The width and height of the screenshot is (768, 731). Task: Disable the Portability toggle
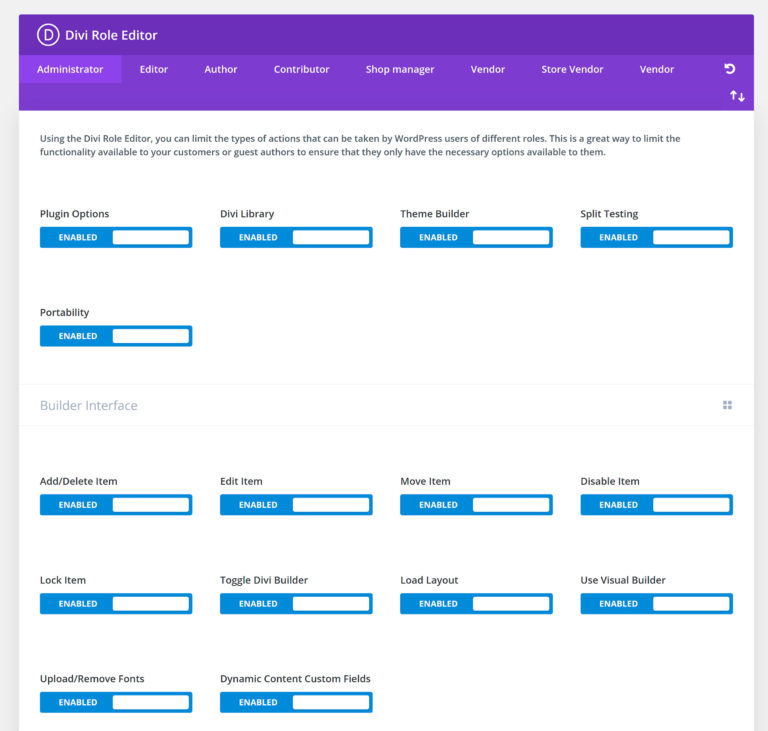pos(116,336)
